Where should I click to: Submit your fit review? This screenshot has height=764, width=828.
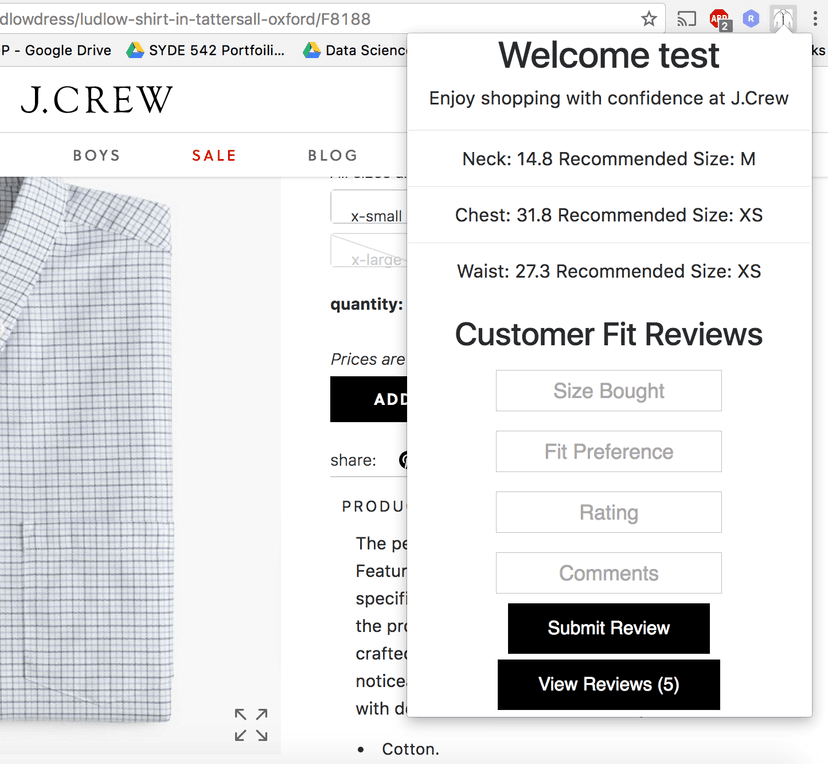pyautogui.click(x=608, y=628)
